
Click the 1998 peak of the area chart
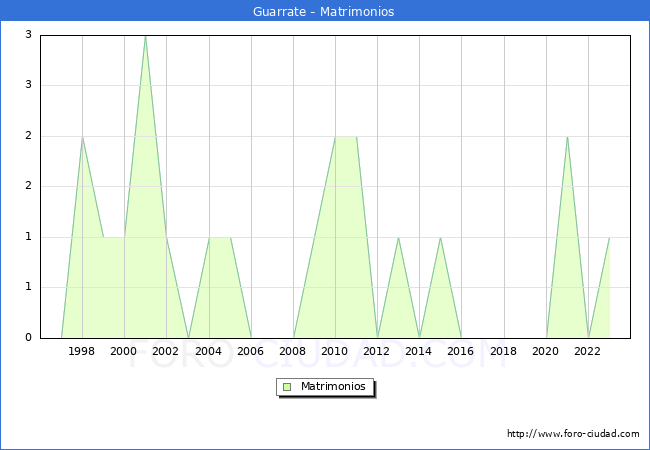point(82,137)
